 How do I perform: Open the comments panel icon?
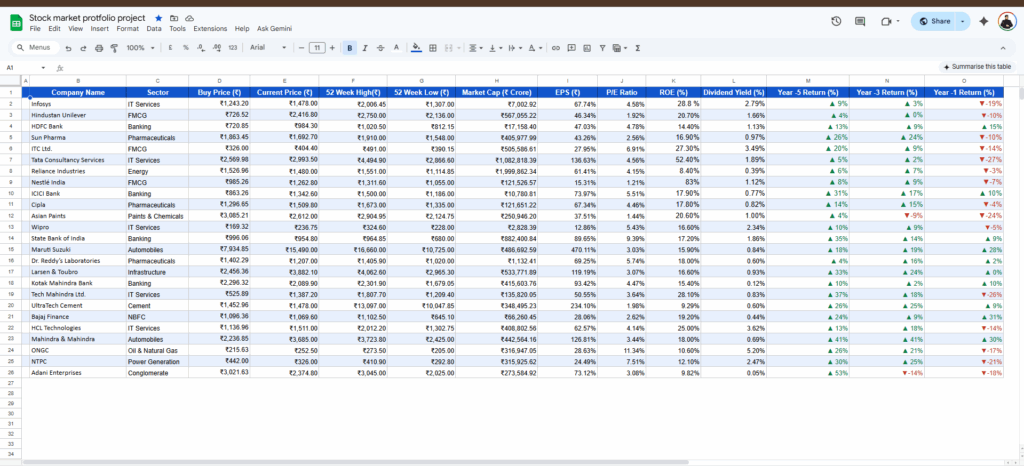click(x=859, y=21)
